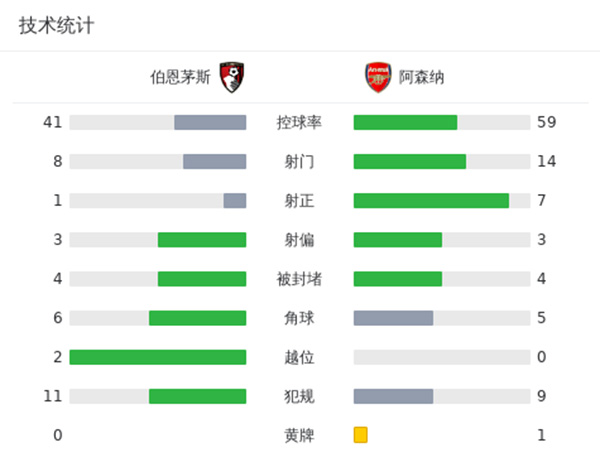Click the Bournemouth club crest
600x462 pixels.
click(x=232, y=78)
